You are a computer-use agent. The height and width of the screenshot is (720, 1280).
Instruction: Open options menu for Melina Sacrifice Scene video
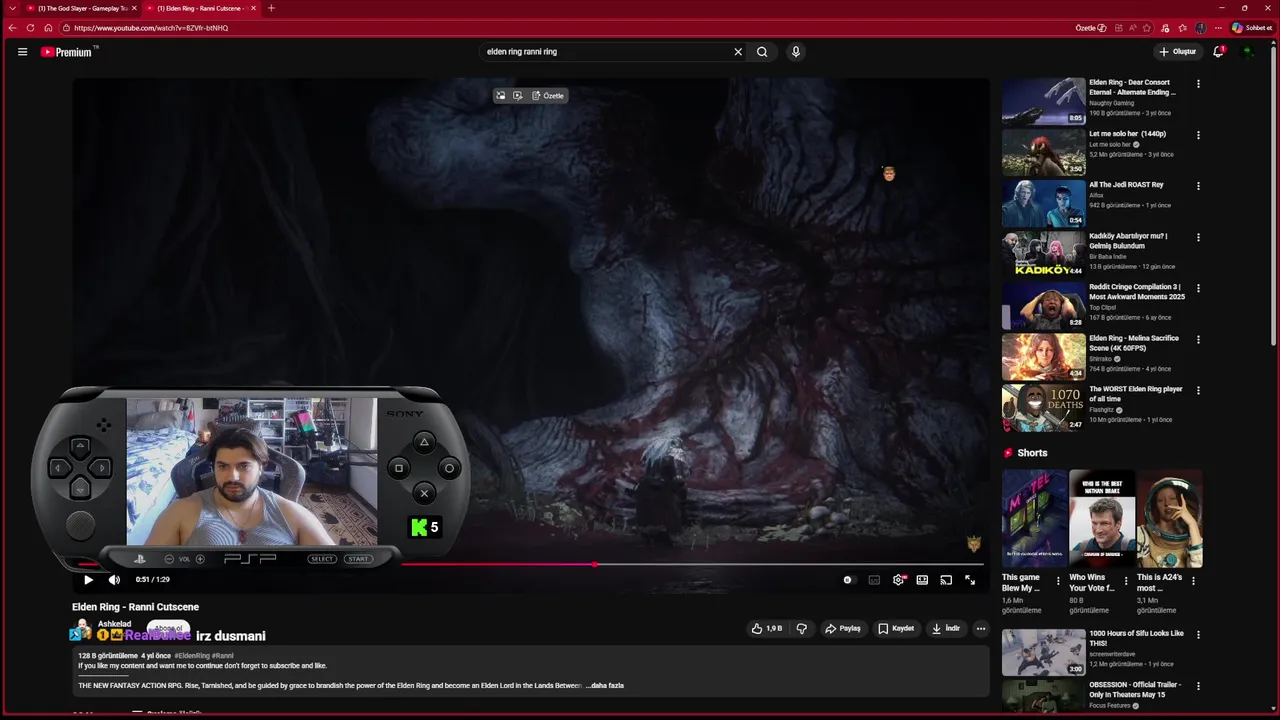[x=1198, y=339]
